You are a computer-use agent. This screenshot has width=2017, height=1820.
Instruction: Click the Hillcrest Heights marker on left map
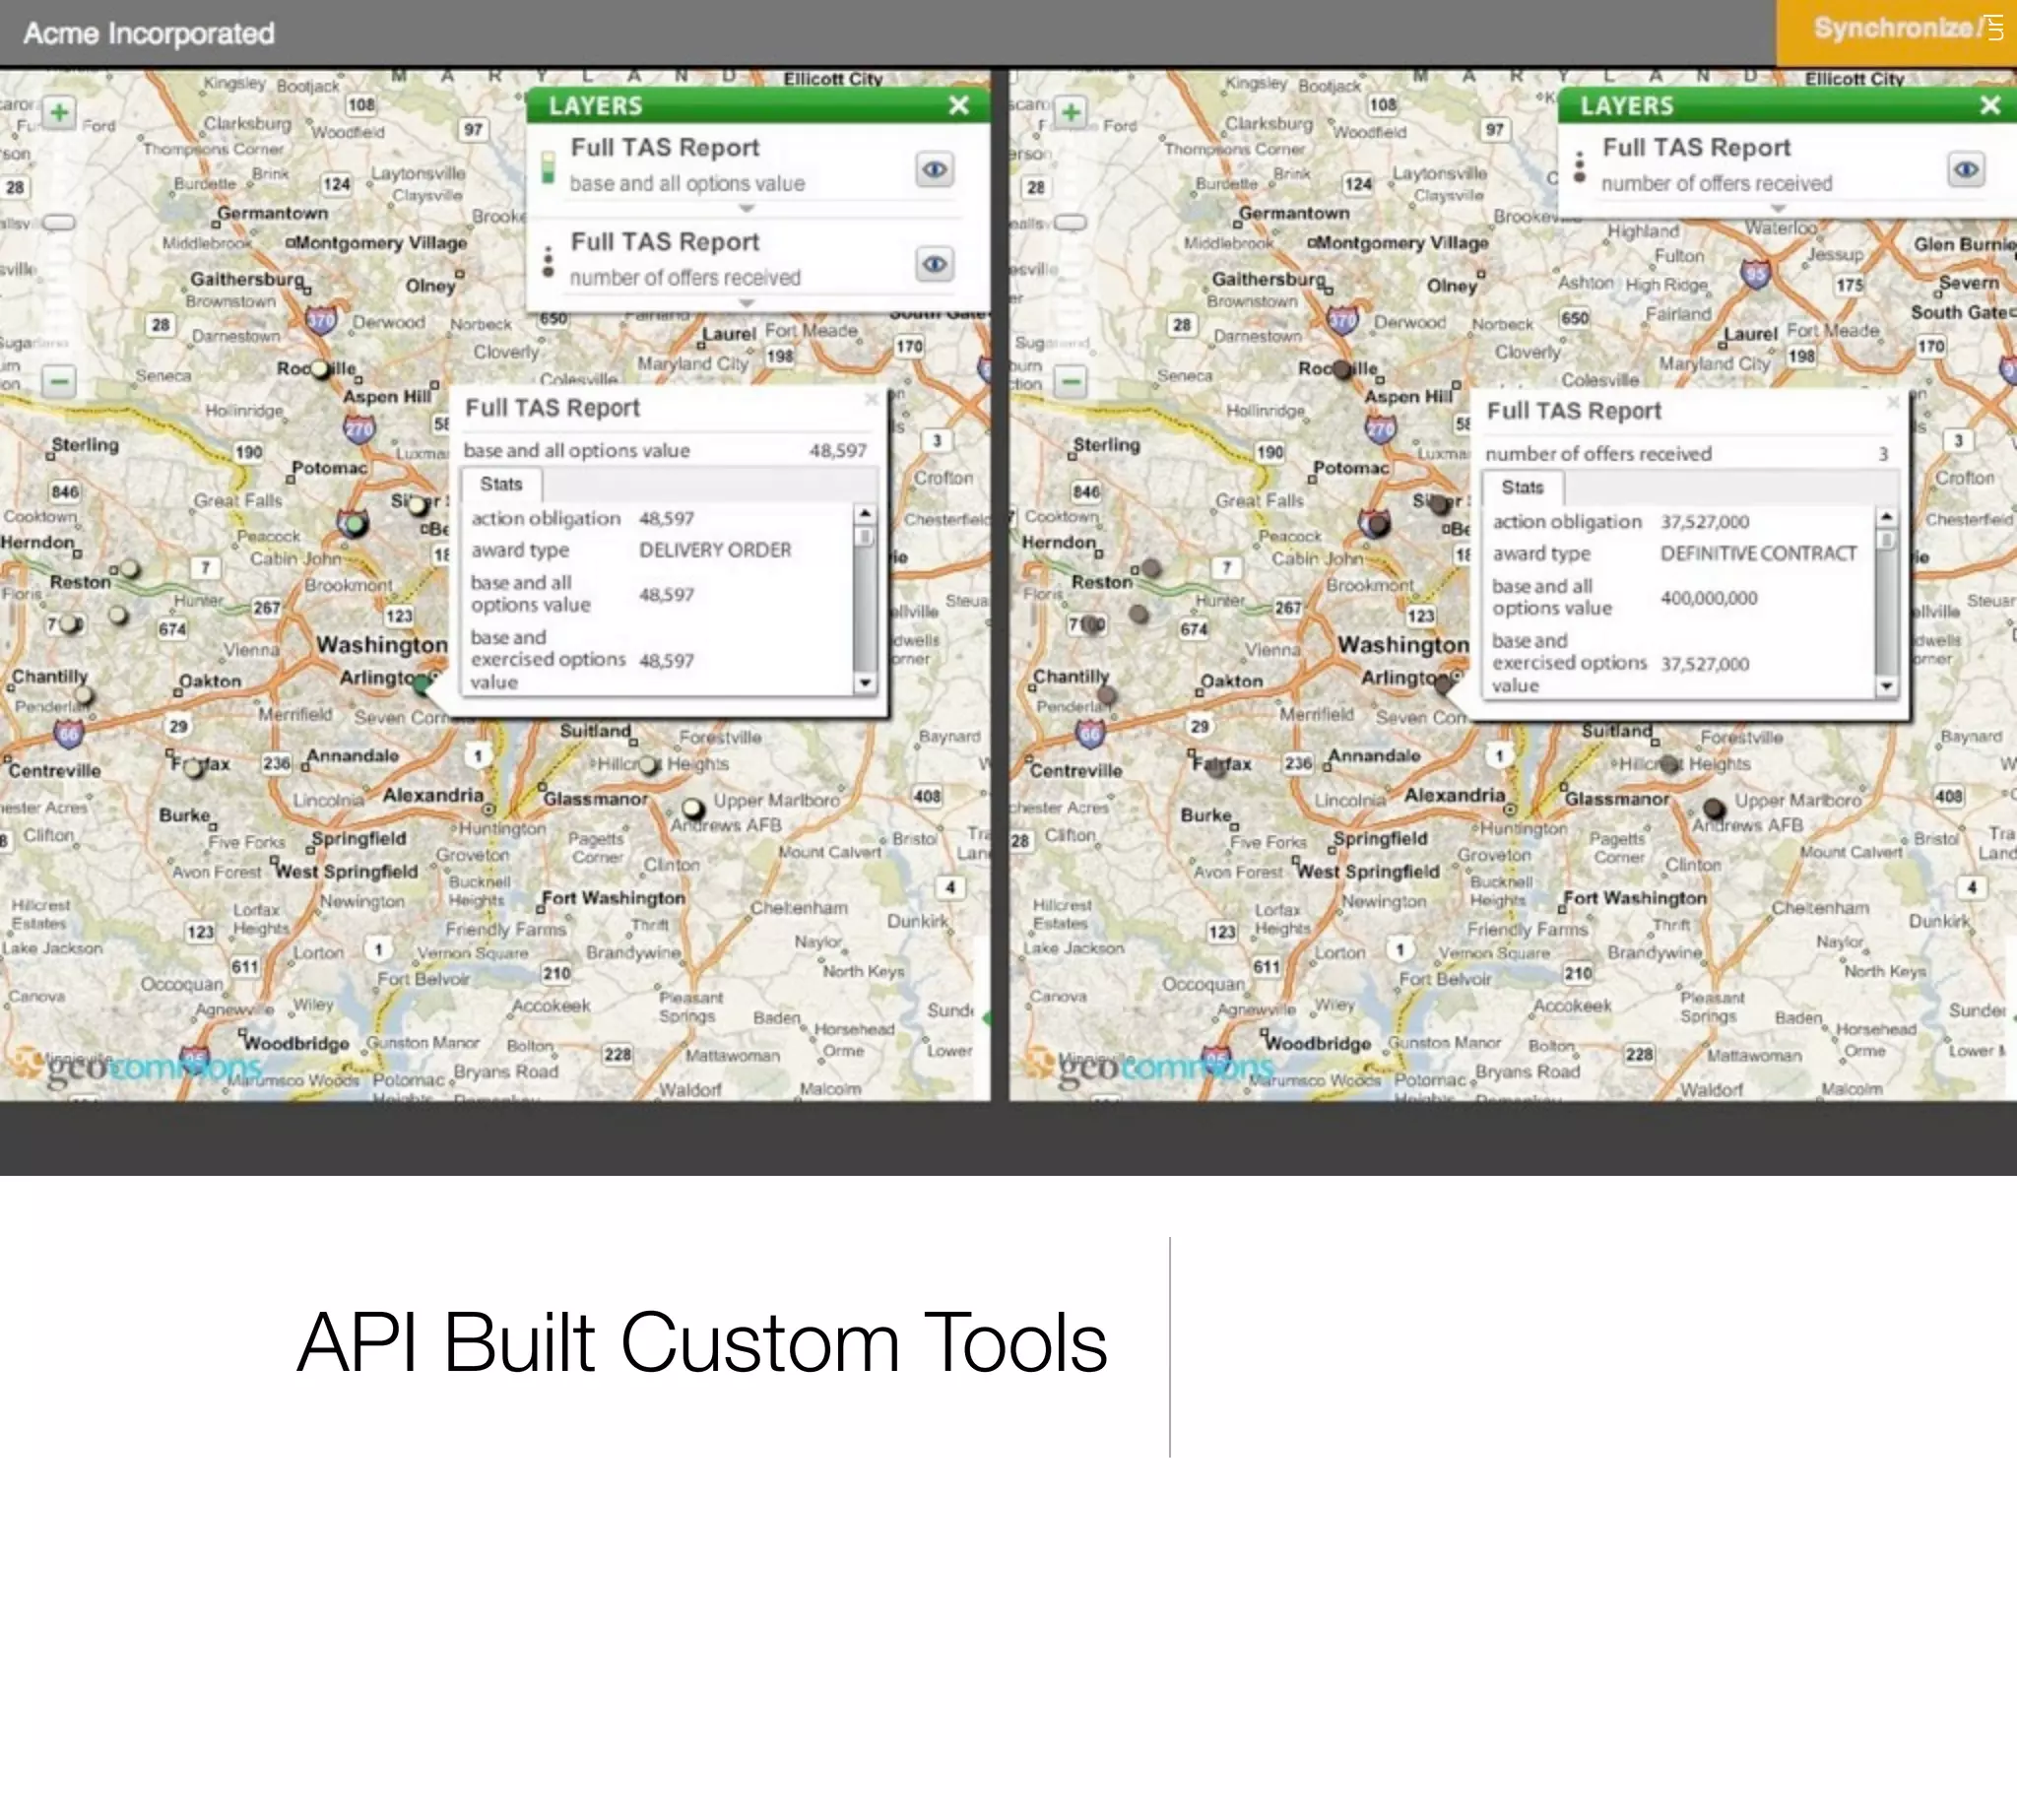(648, 765)
